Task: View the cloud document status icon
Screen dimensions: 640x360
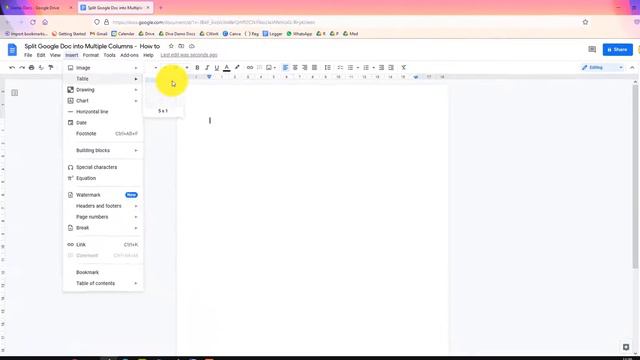Action: [191, 46]
